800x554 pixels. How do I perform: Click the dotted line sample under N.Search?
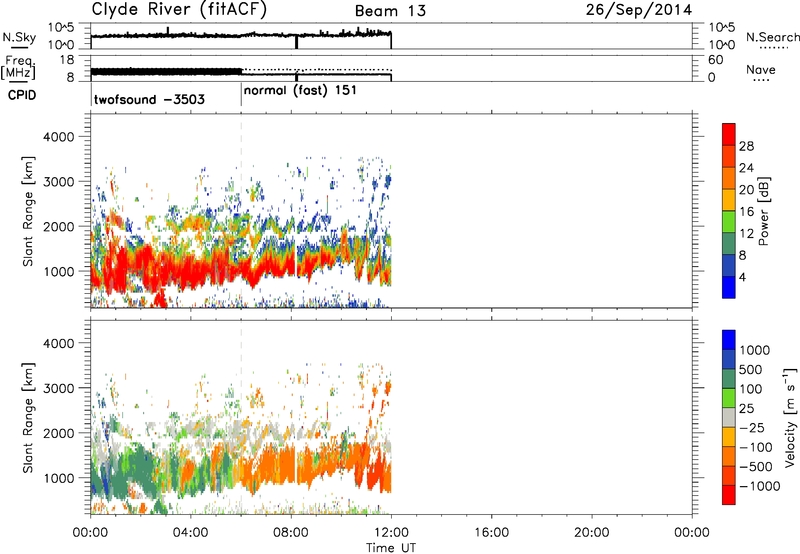click(774, 47)
